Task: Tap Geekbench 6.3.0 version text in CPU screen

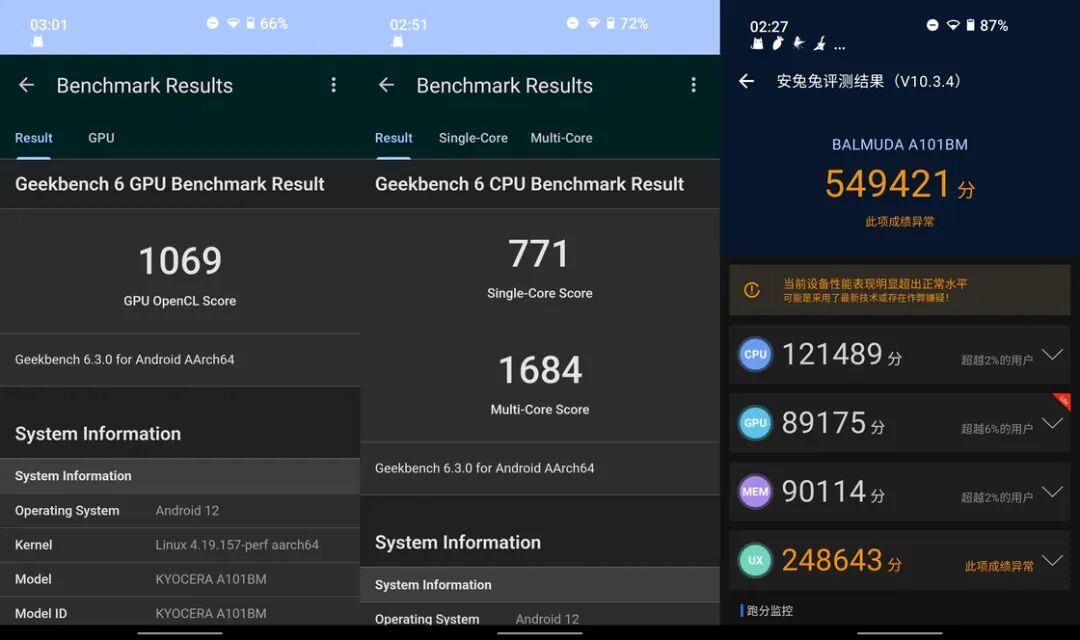Action: coord(484,468)
